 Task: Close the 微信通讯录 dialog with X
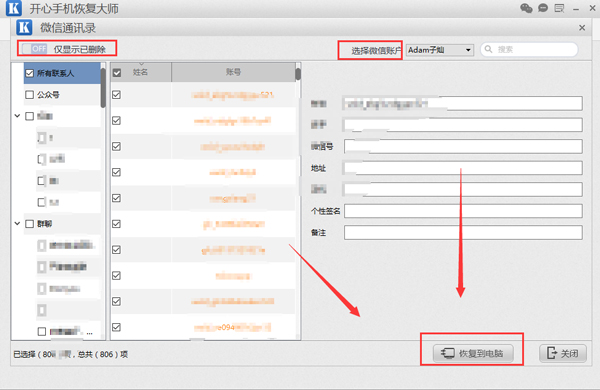click(x=582, y=28)
